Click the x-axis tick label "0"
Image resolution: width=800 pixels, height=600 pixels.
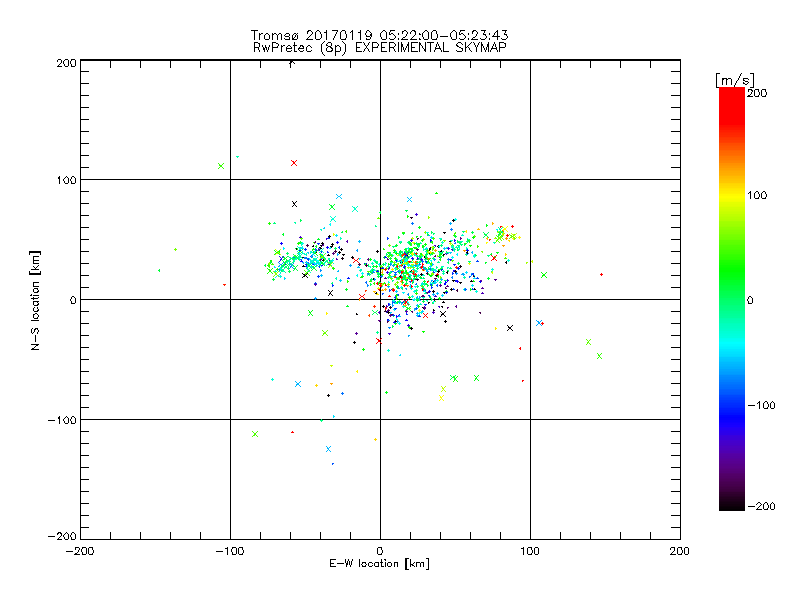380,551
